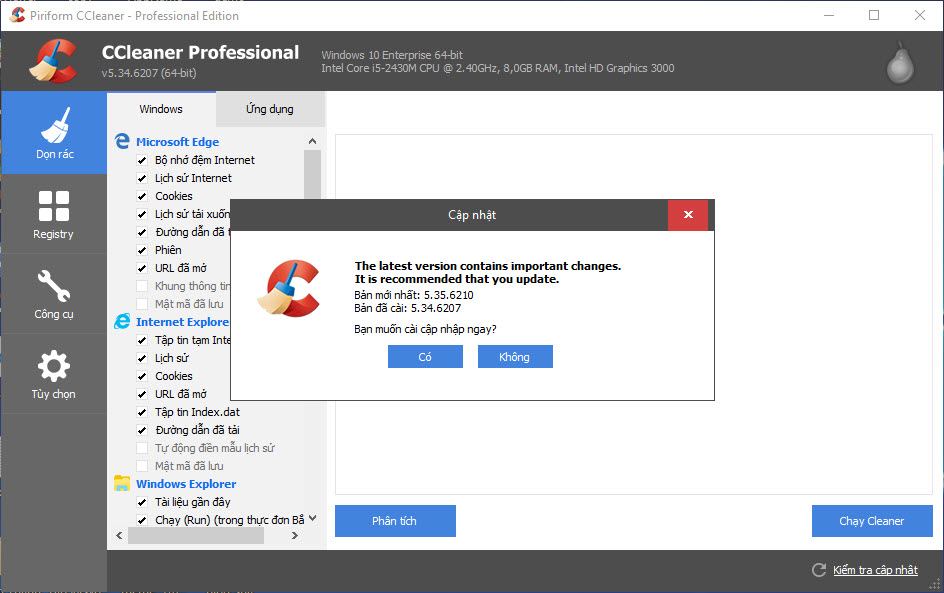Click the Windows Explorer folder icon
The height and width of the screenshot is (593, 944).
(122, 483)
